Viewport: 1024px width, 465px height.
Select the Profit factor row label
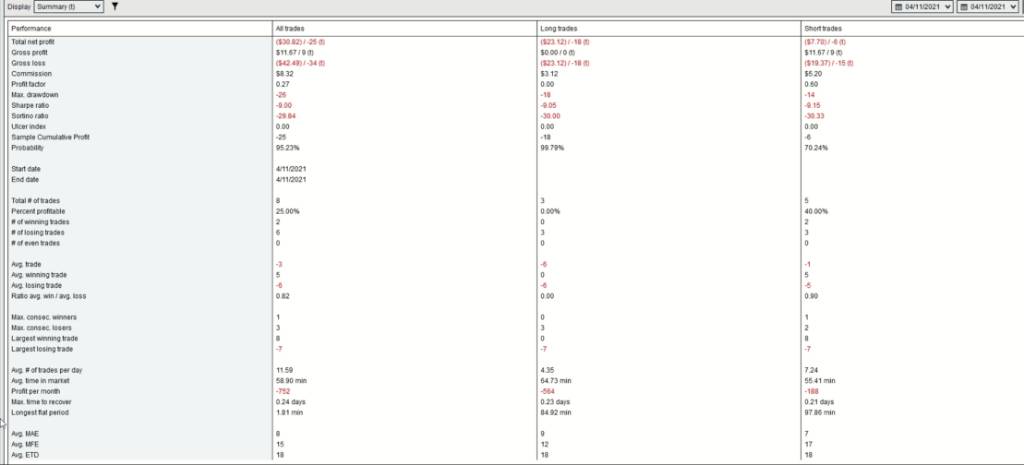click(31, 84)
